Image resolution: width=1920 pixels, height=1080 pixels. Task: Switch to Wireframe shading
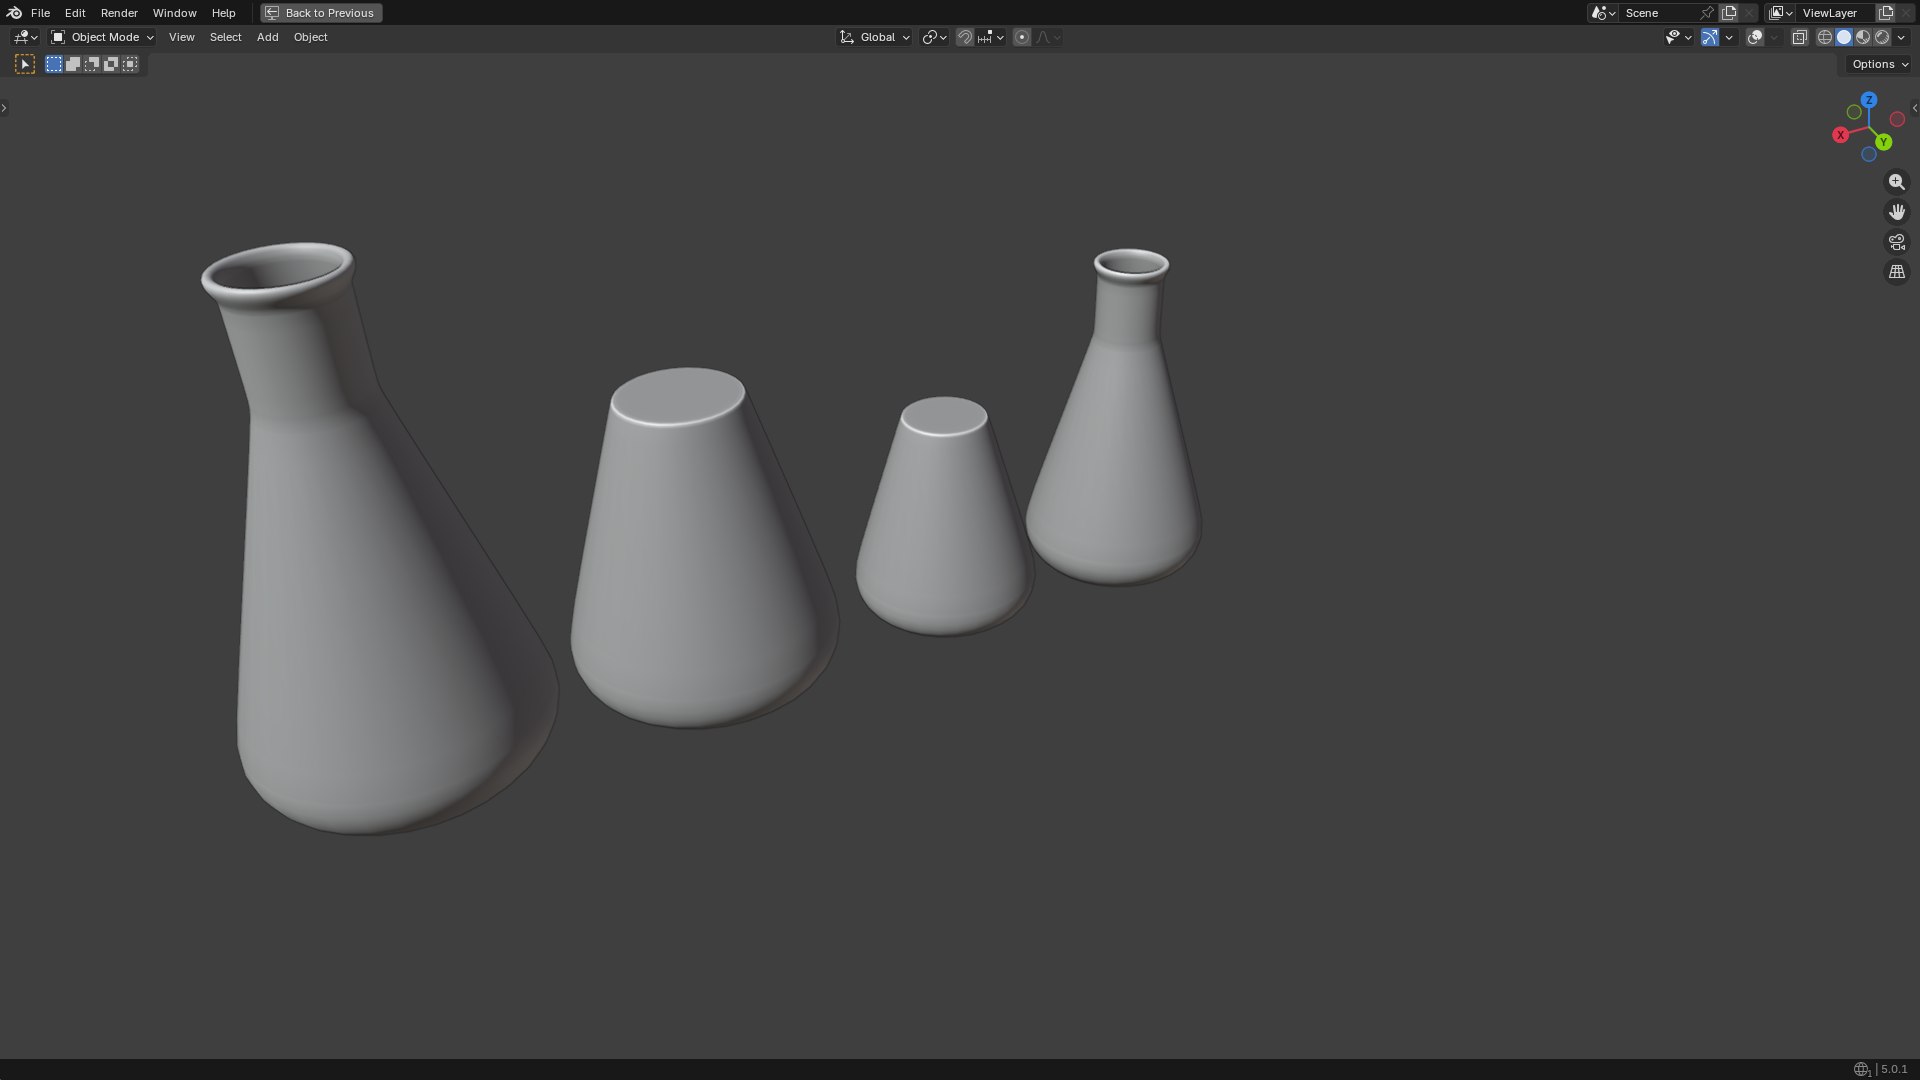[x=1825, y=37]
